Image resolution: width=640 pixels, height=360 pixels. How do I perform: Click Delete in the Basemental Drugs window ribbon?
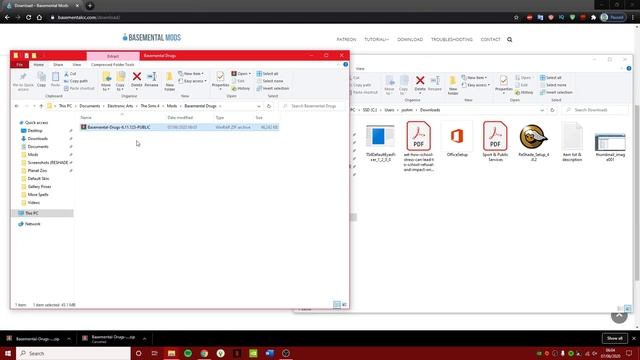137,79
